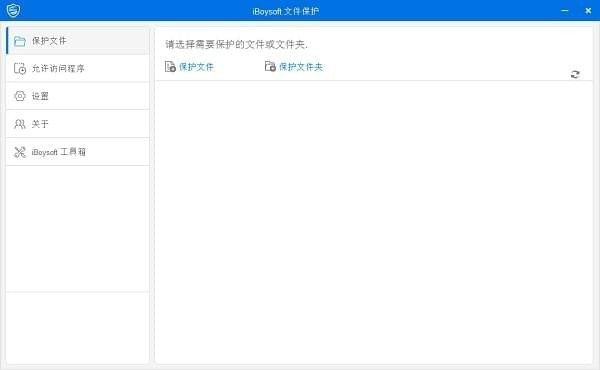Image resolution: width=600 pixels, height=370 pixels.
Task: Close the iBoysoft 文件保护 window
Action: [588, 11]
